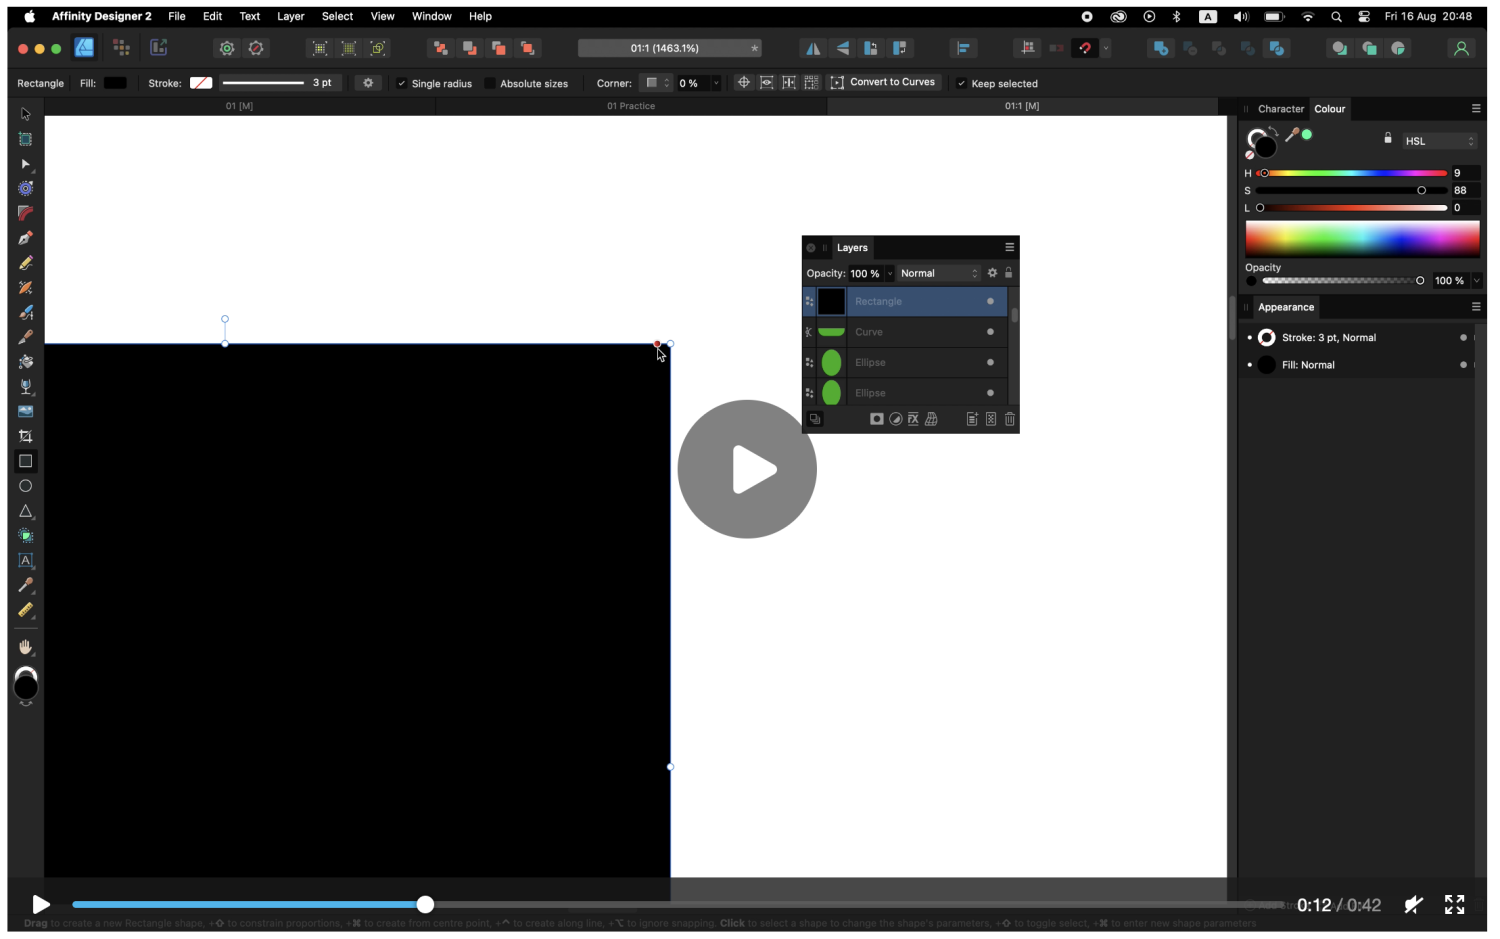This screenshot has width=1500, height=939.
Task: Select the Move tool in the toolbar
Action: coord(26,114)
